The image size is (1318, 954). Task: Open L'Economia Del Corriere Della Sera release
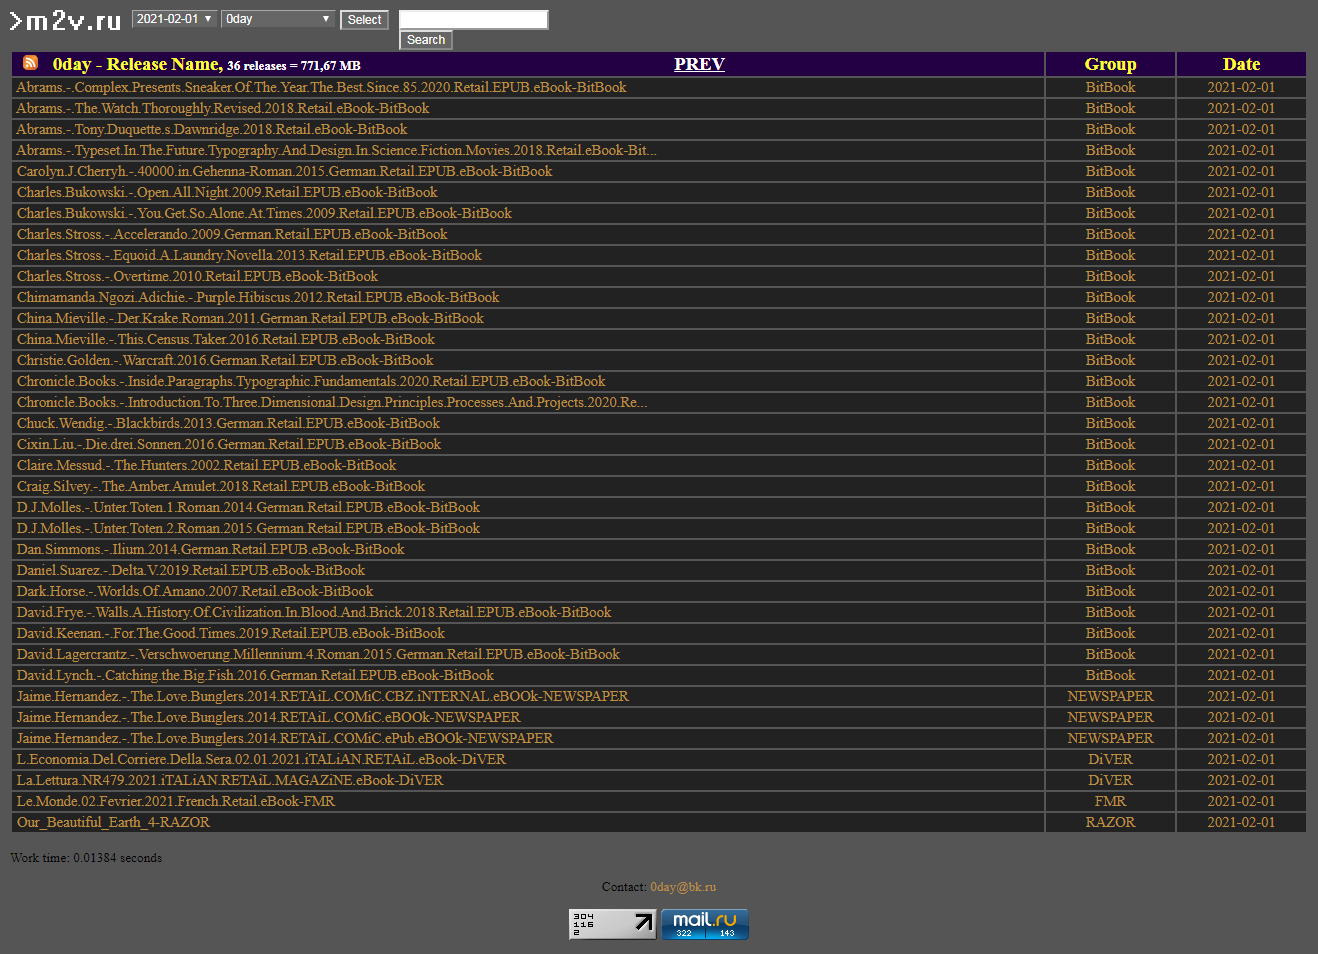pos(261,759)
